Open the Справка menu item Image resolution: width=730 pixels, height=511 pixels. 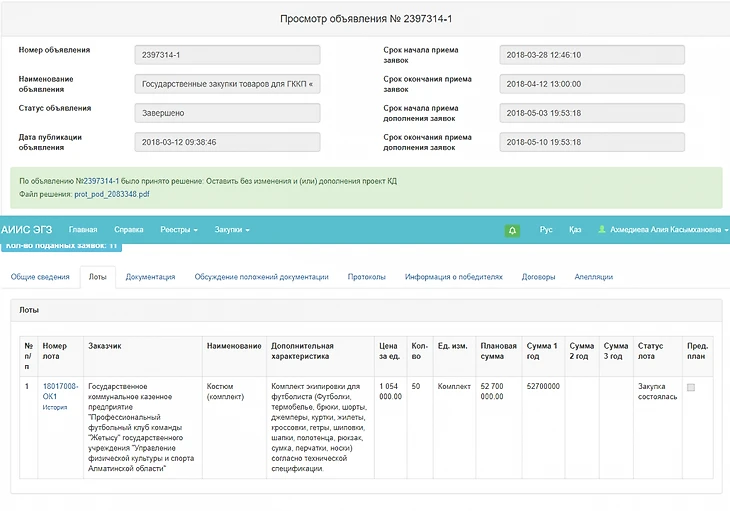129,230
